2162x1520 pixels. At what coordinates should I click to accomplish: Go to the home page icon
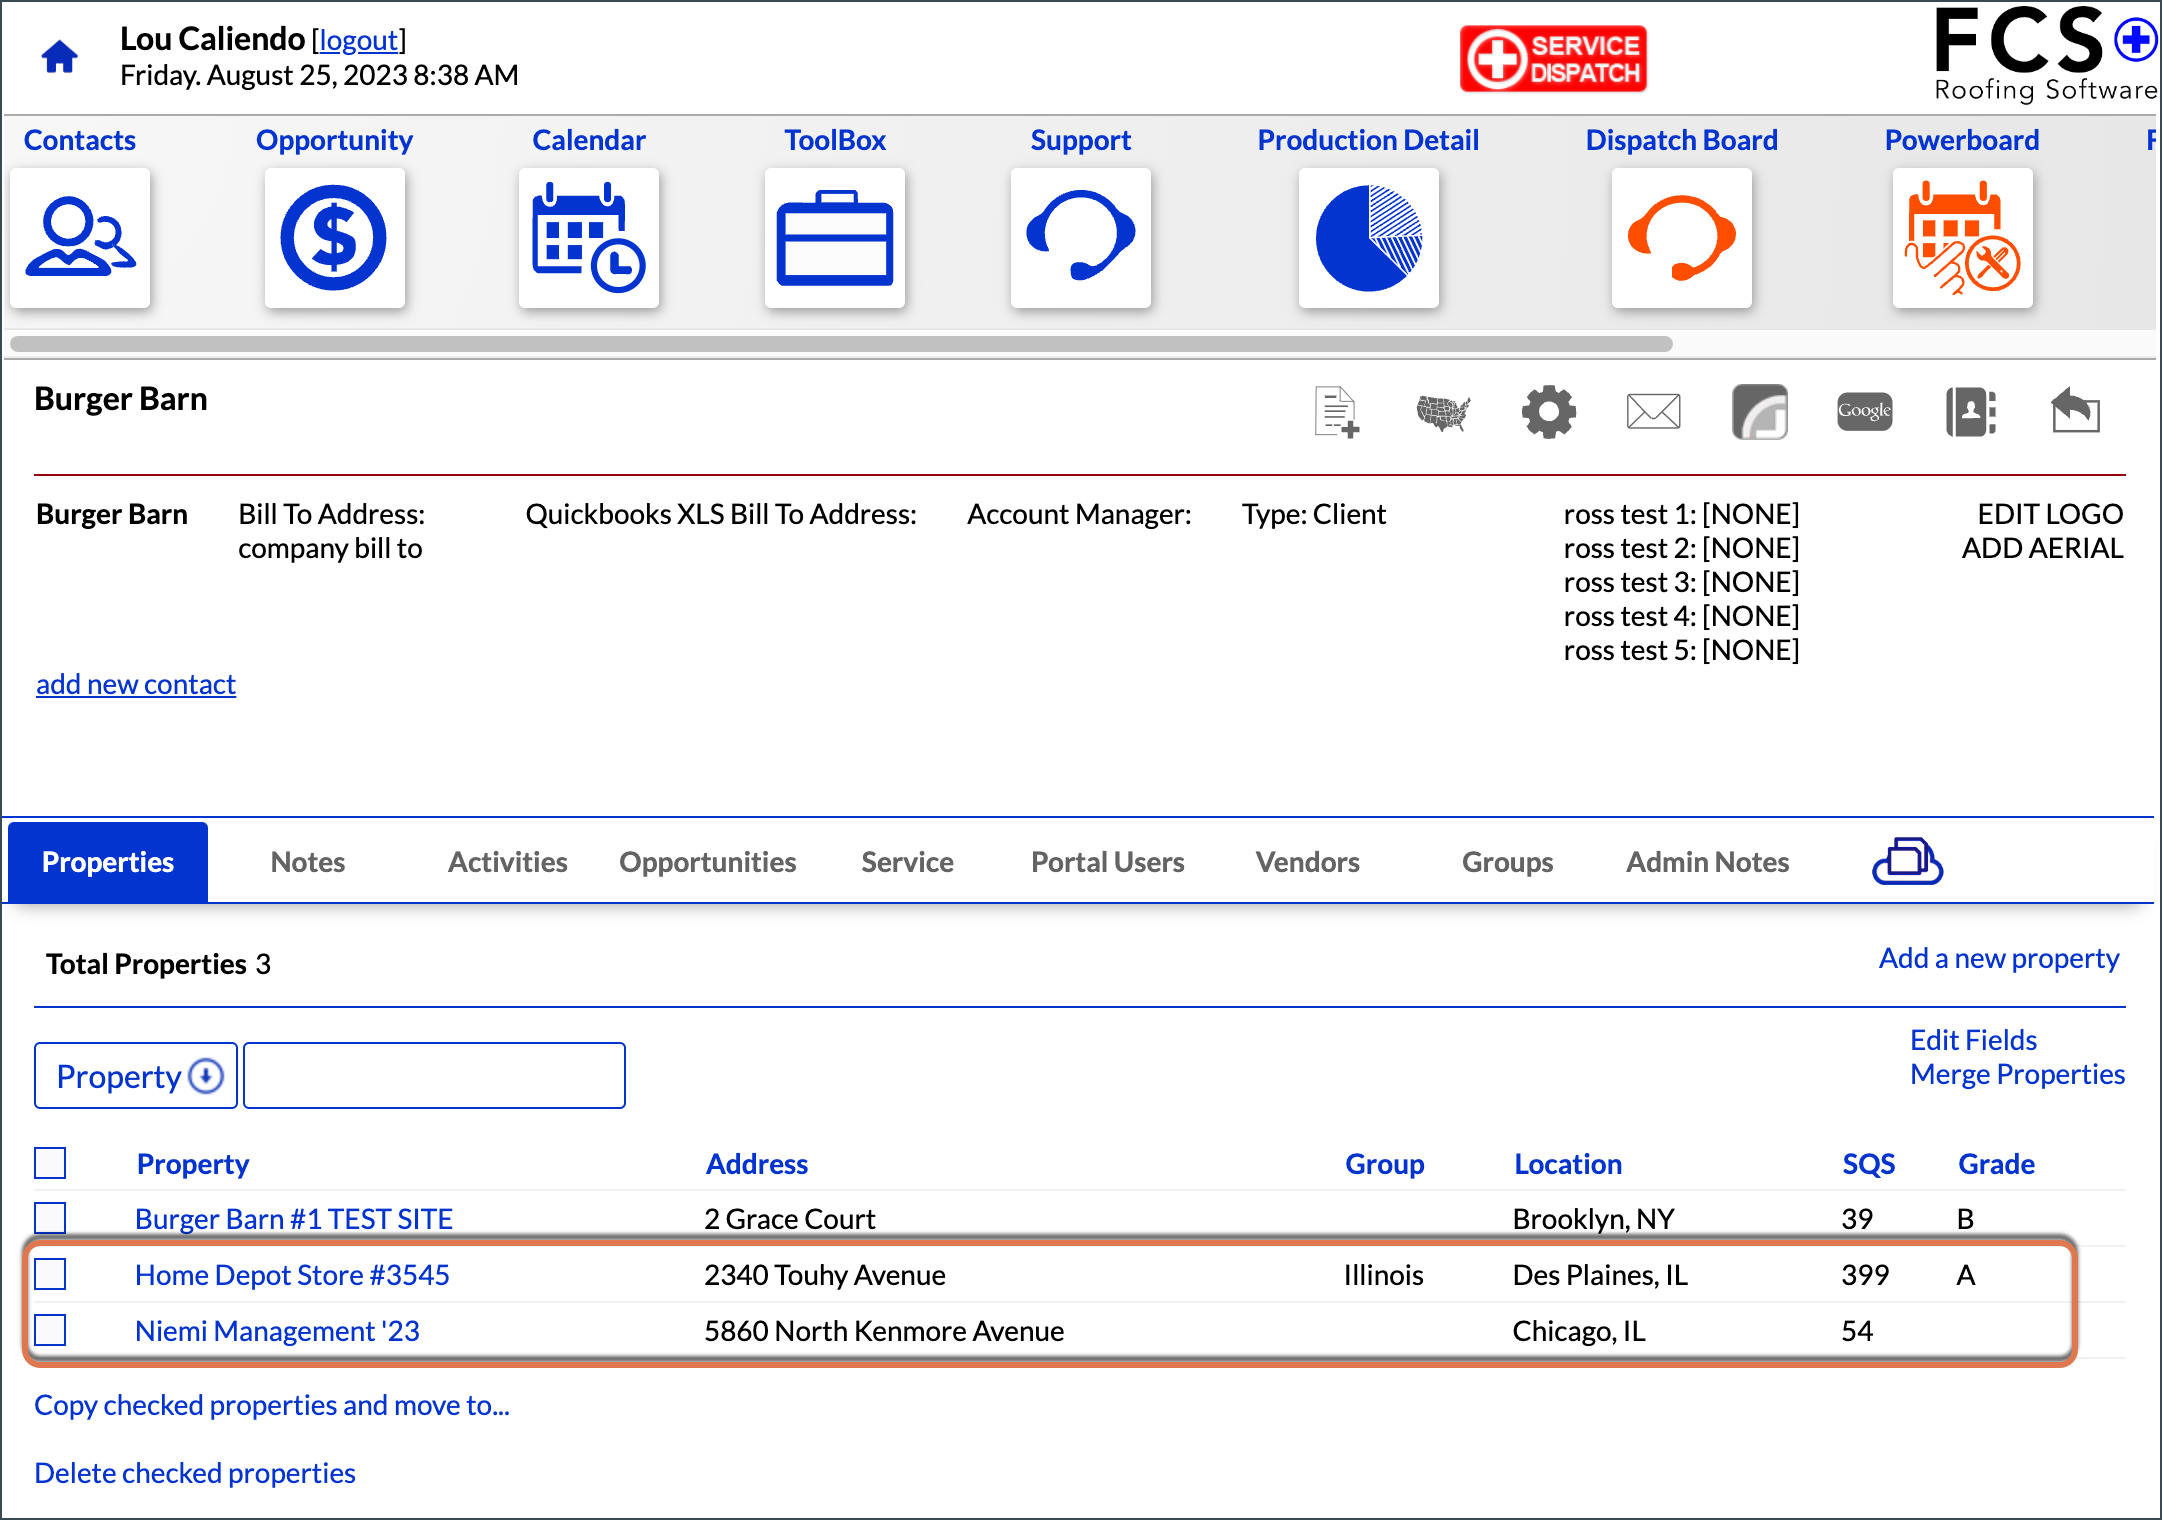click(x=60, y=57)
